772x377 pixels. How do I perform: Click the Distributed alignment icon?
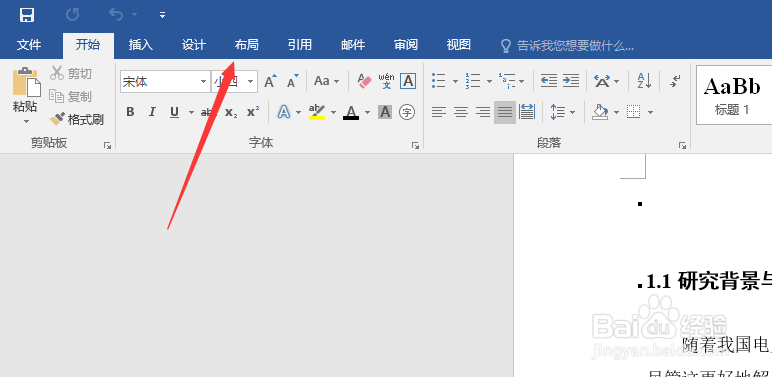pos(527,112)
